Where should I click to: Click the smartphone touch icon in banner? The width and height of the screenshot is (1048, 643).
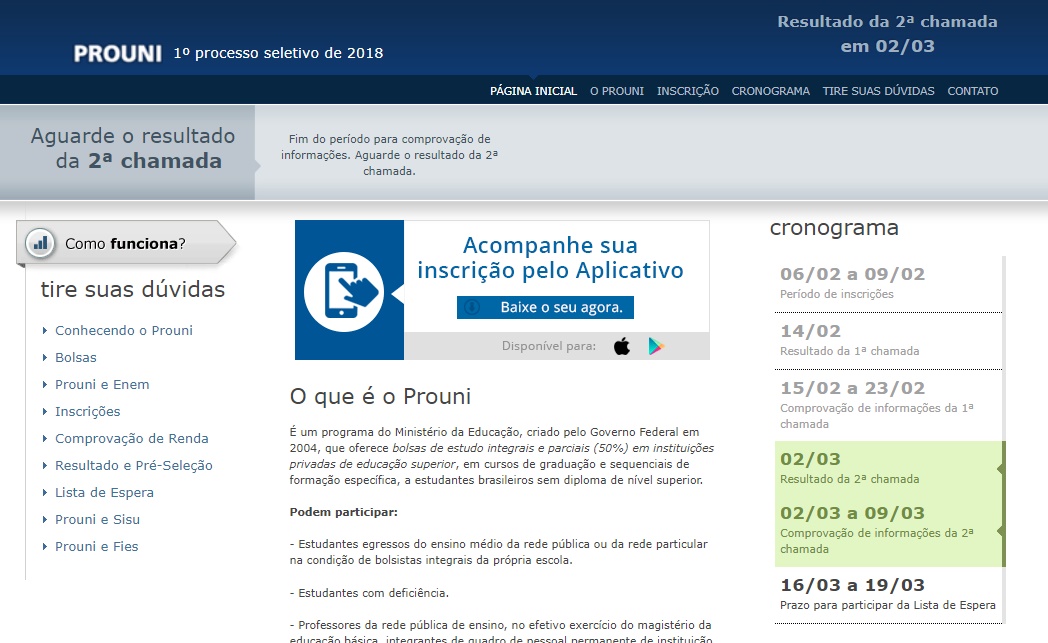pos(344,290)
